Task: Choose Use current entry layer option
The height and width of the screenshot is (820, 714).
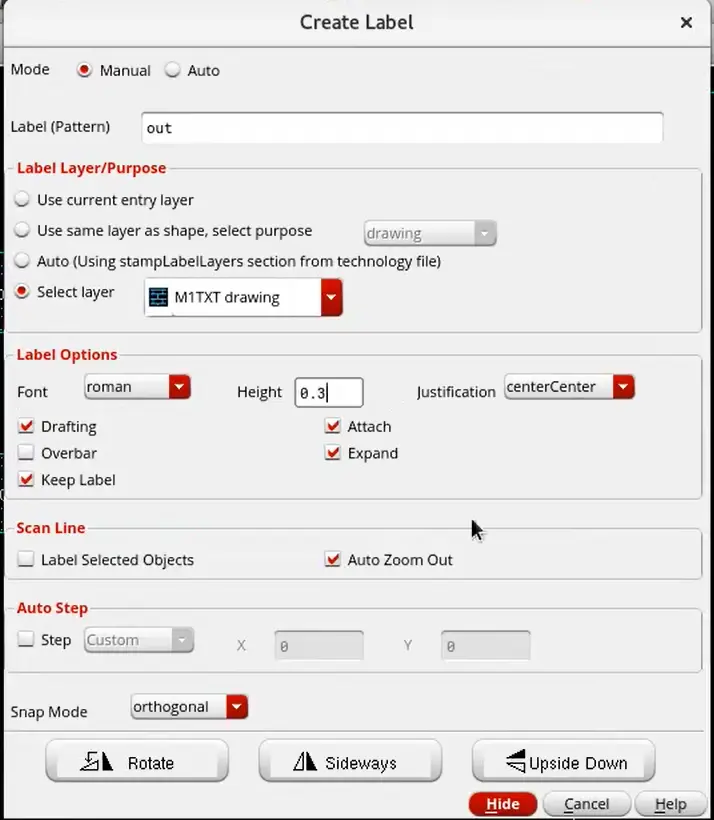Action: tap(22, 199)
